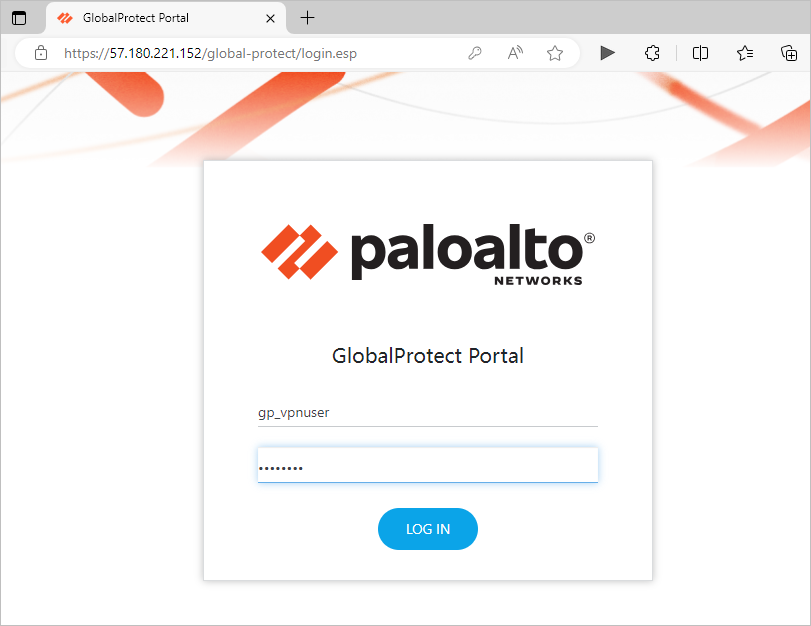Image resolution: width=811 pixels, height=626 pixels.
Task: Open the Extensions puzzle icon
Action: pos(652,53)
